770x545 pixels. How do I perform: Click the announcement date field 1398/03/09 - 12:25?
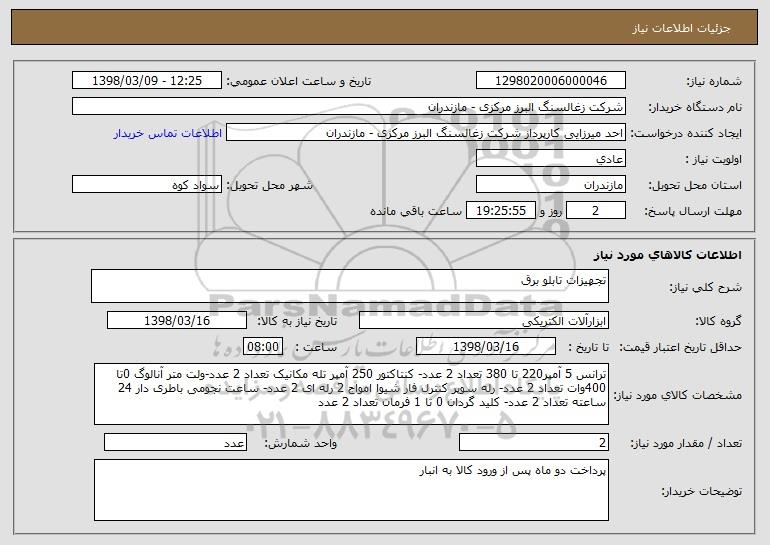click(x=147, y=81)
